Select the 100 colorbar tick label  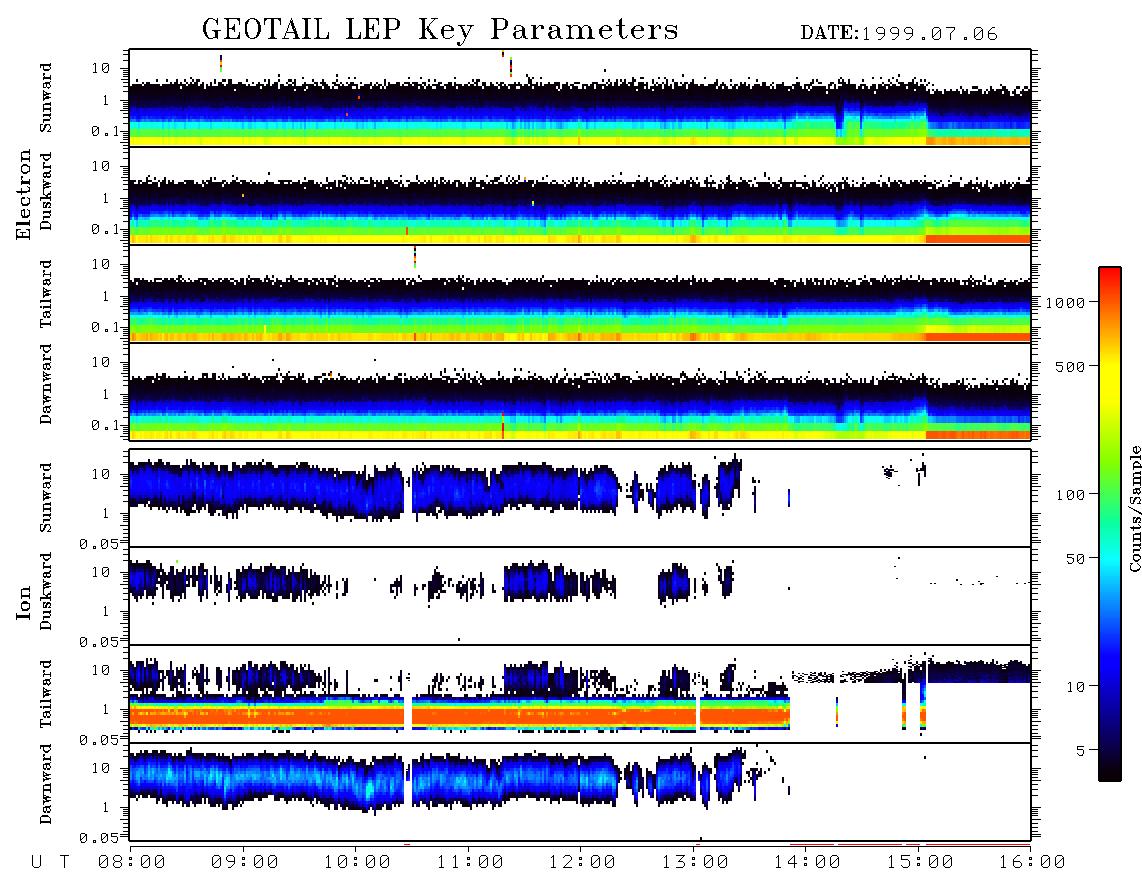pos(1070,495)
